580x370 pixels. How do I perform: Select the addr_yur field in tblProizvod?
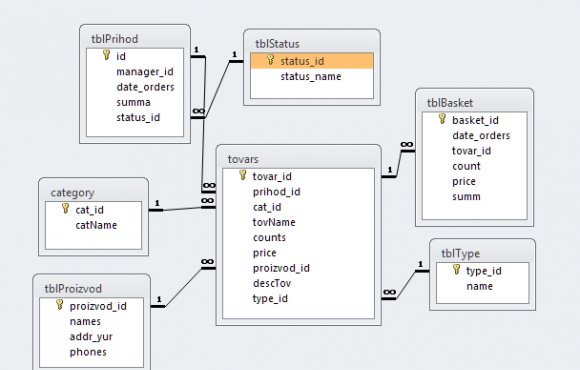coord(91,337)
